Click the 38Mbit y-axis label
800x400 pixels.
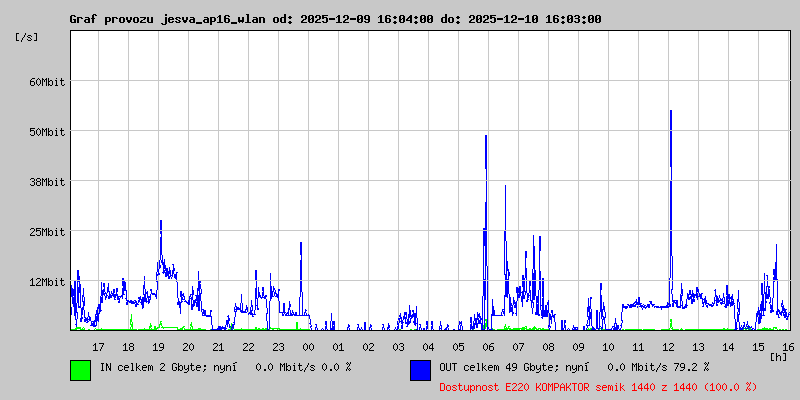click(47, 182)
